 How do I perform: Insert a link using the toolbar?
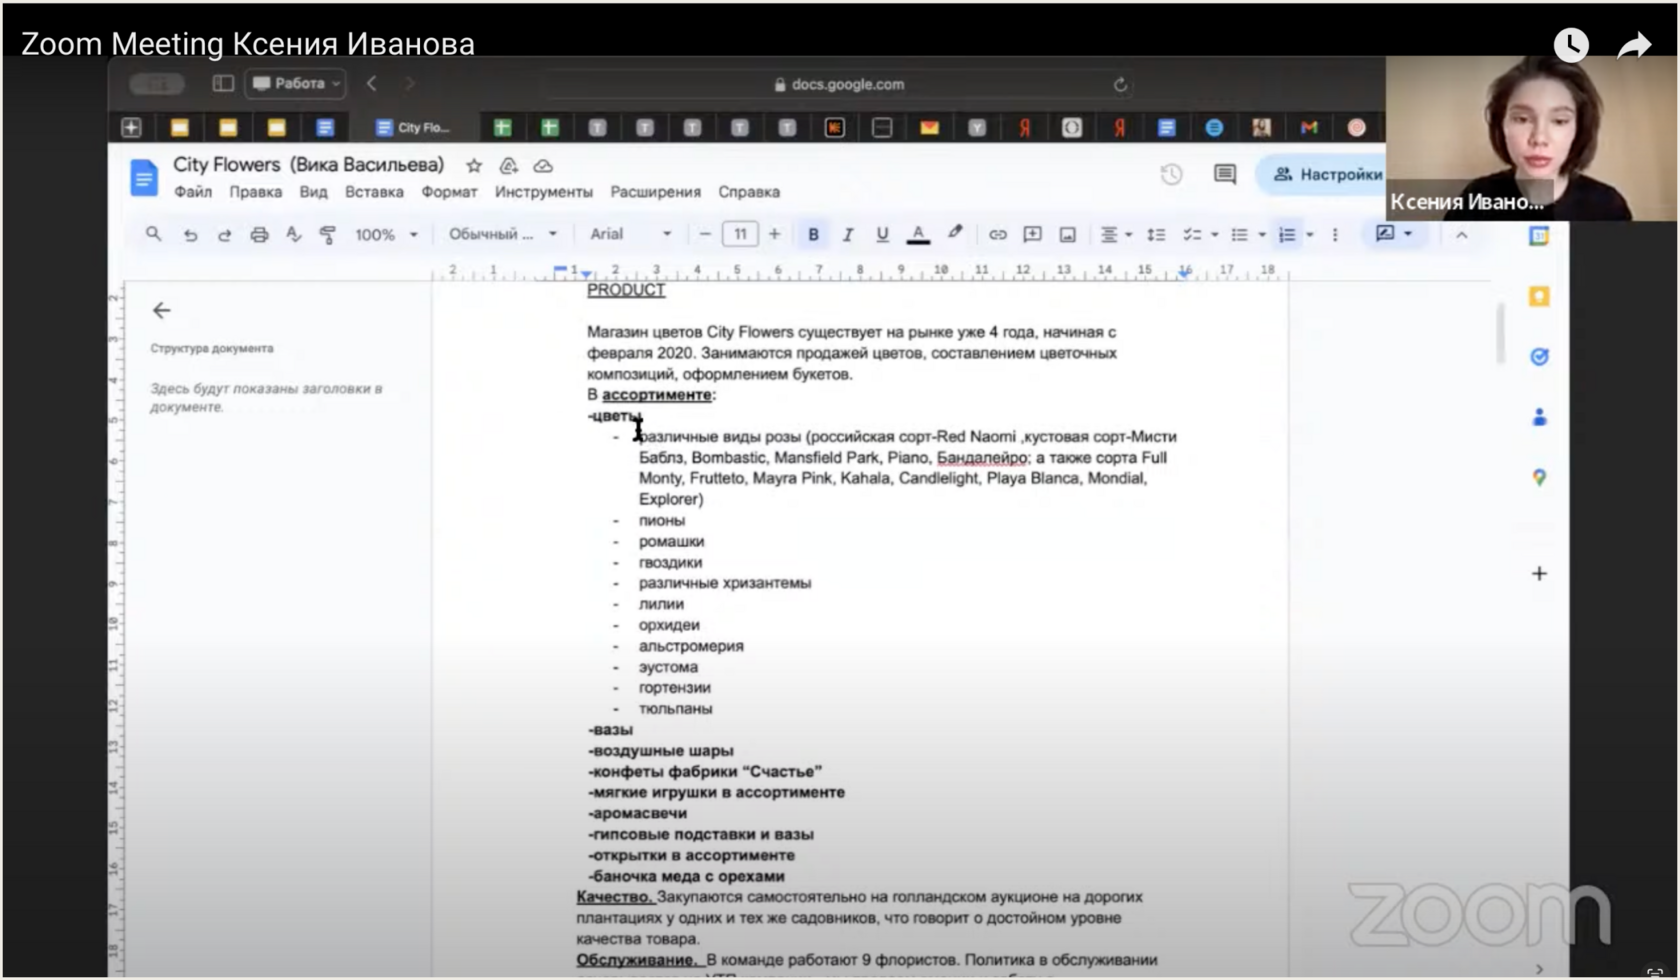997,235
